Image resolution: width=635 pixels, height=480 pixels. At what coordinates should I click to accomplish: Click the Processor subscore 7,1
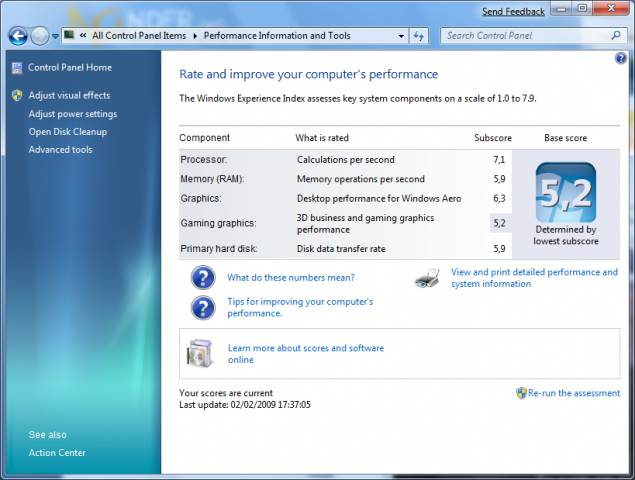(499, 160)
